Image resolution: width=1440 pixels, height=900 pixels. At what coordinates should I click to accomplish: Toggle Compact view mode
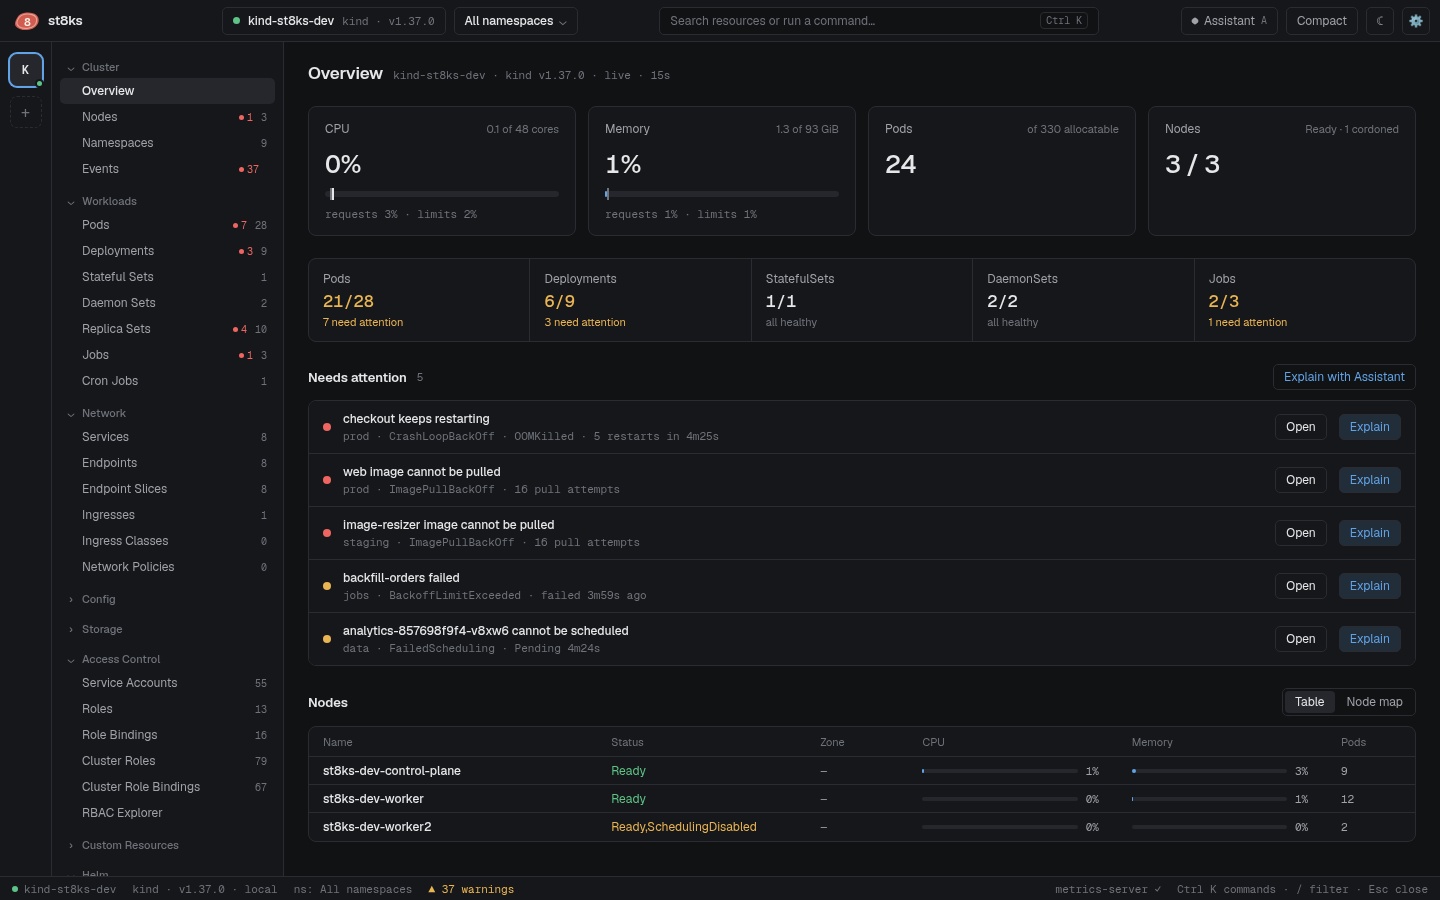1322,21
